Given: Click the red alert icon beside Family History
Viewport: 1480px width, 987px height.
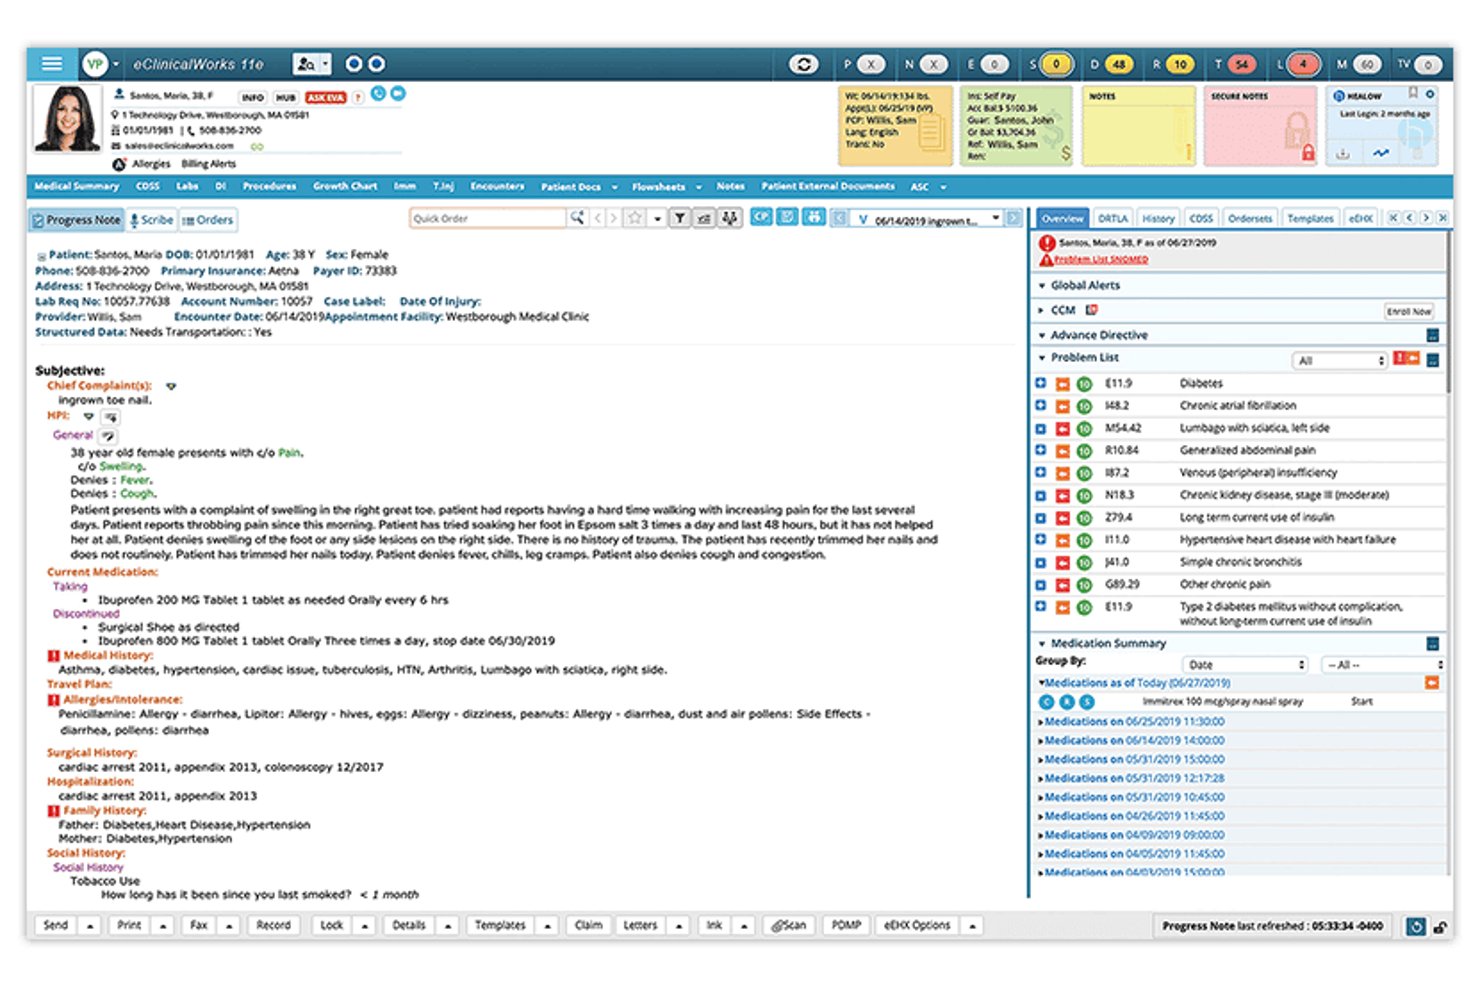Looking at the screenshot, I should (x=54, y=811).
